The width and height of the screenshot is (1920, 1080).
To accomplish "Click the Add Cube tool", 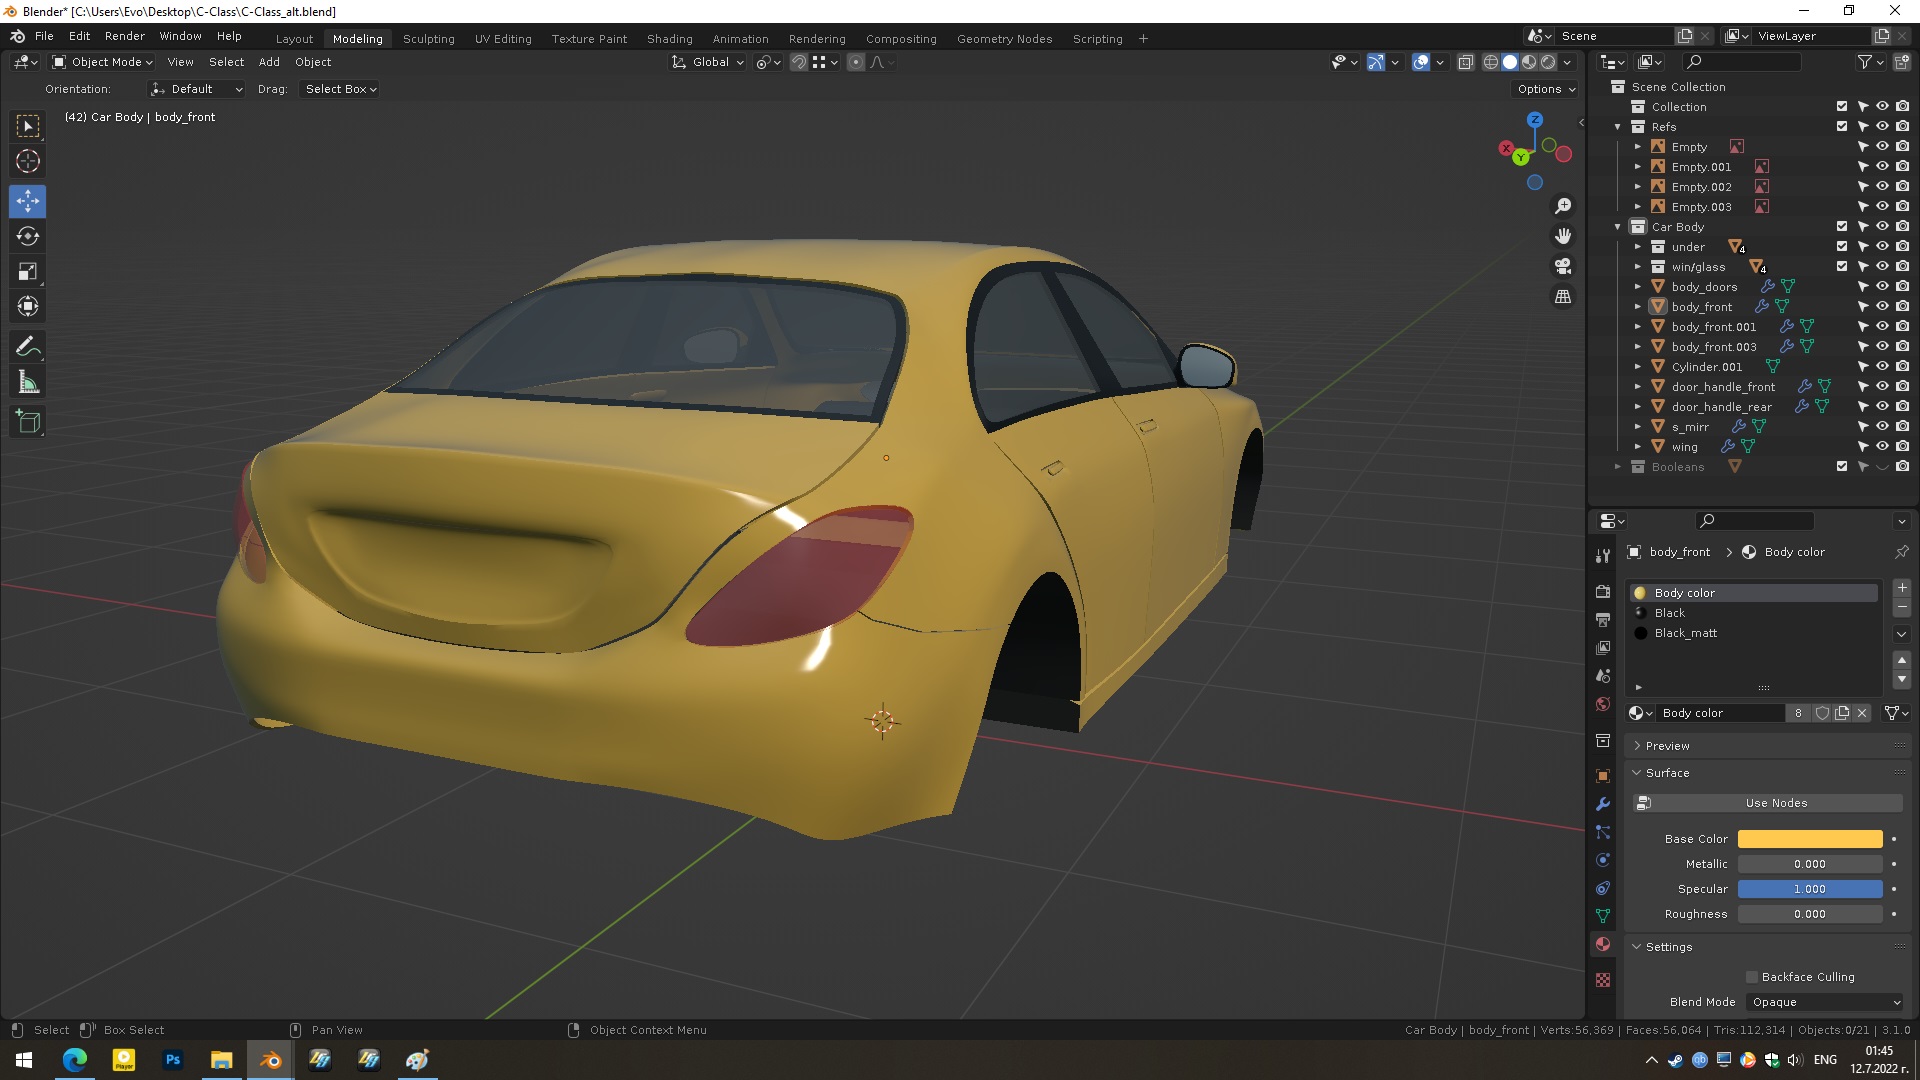I will click(x=28, y=422).
